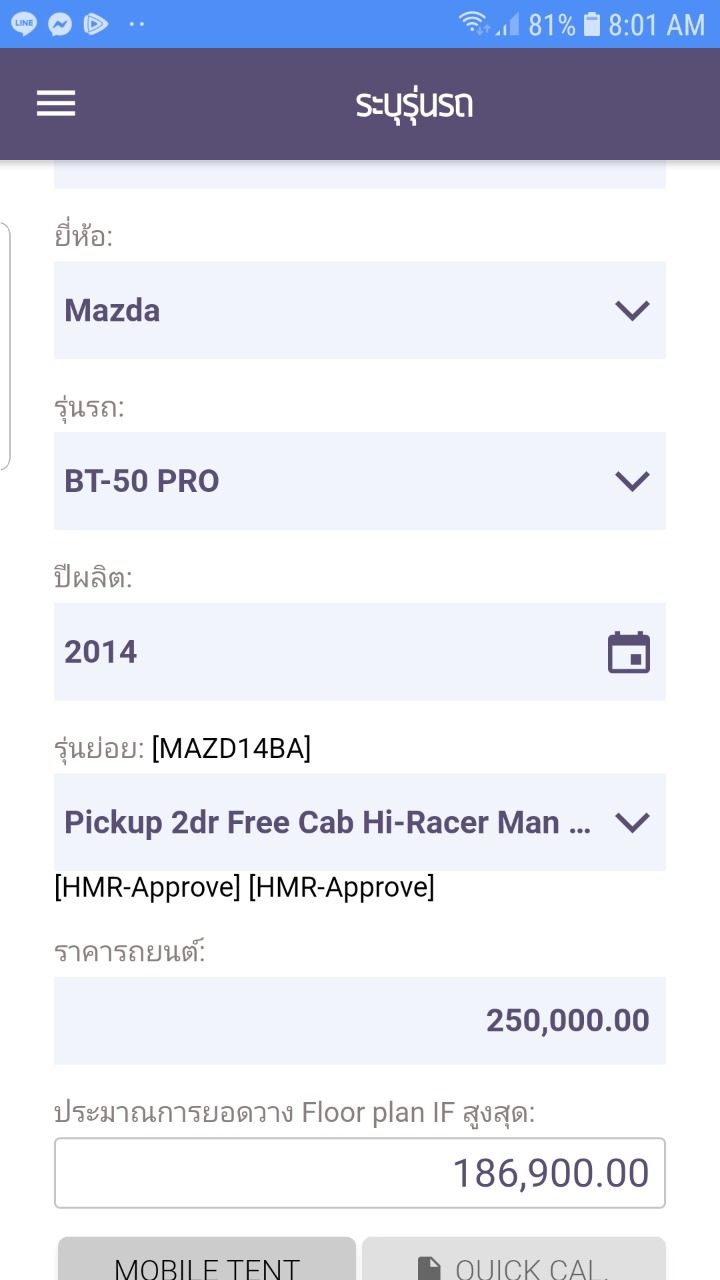This screenshot has width=720, height=1280.
Task: Tap the 8:01 AM clock in status bar
Action: [x=656, y=24]
